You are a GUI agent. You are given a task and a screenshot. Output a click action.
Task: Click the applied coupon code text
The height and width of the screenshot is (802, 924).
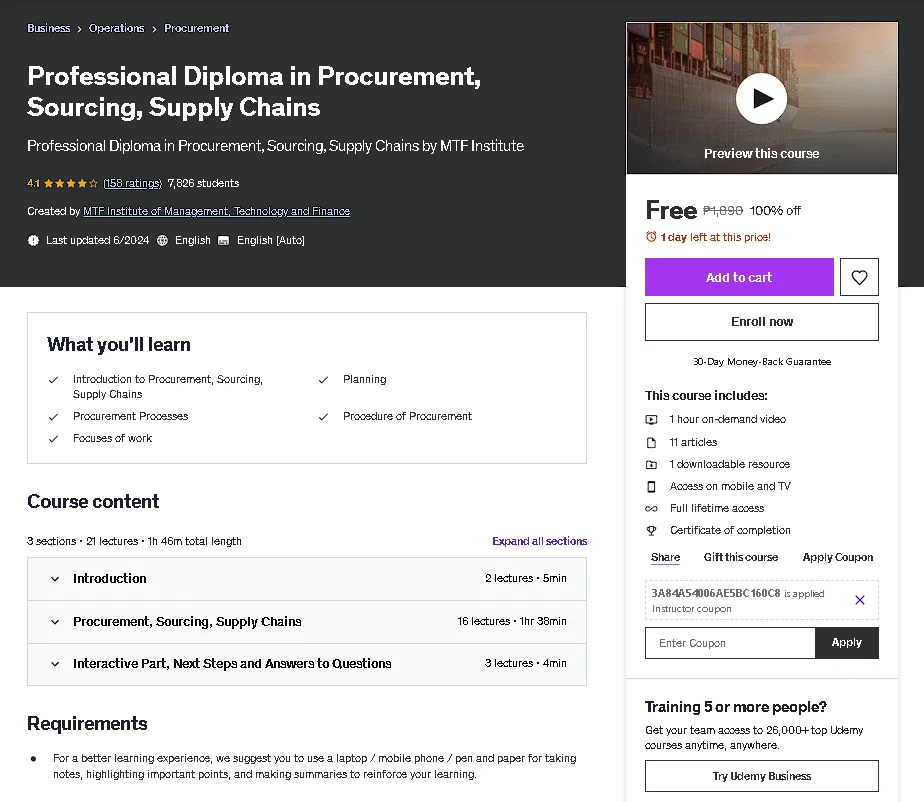pyautogui.click(x=715, y=593)
